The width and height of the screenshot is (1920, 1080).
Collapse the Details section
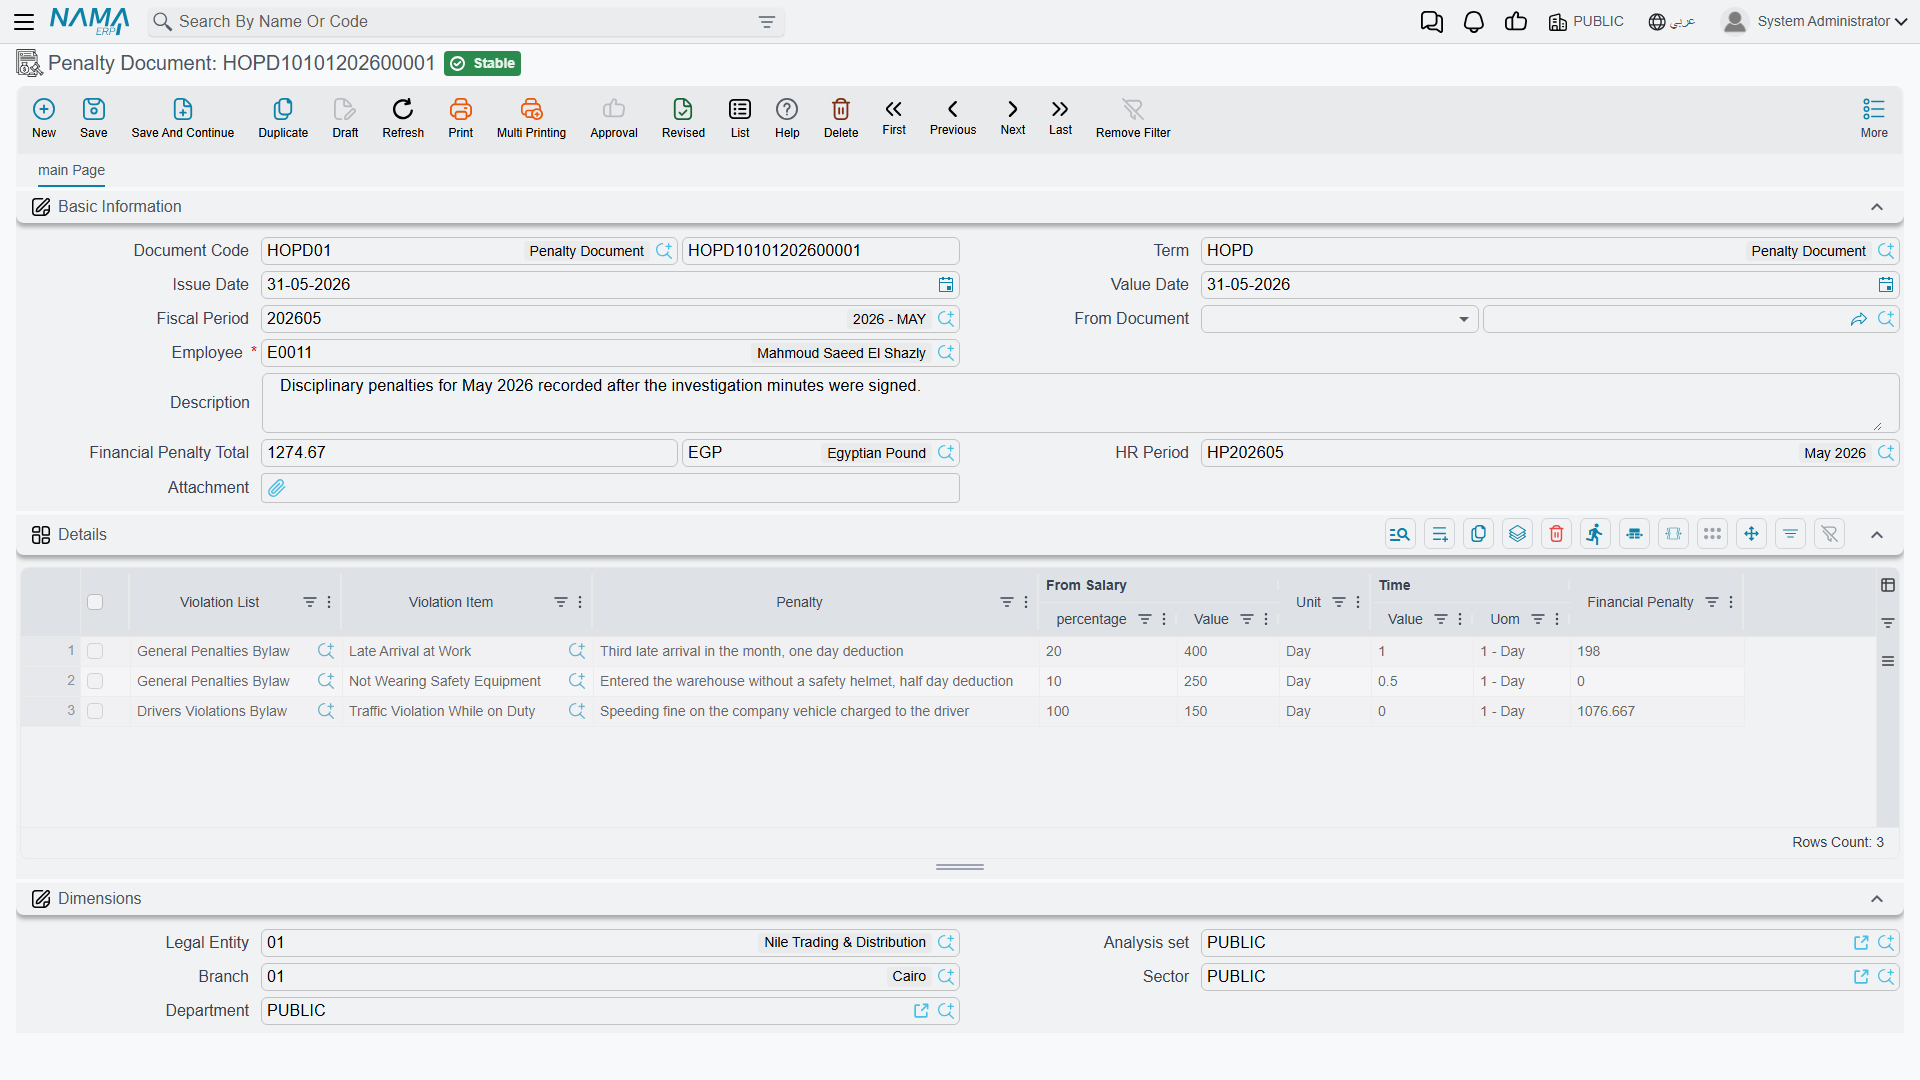tap(1877, 535)
